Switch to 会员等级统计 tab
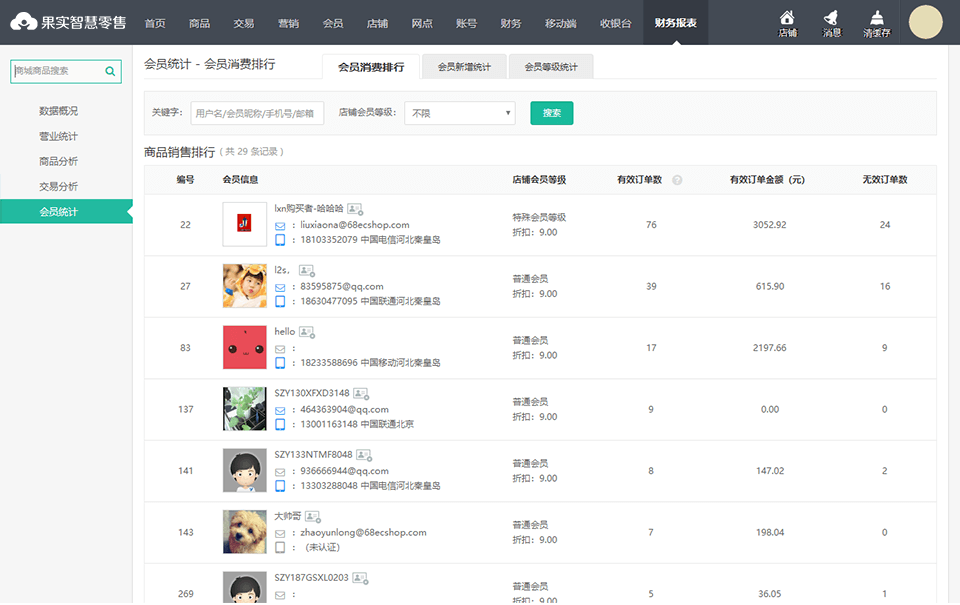960x605 pixels. (551, 67)
